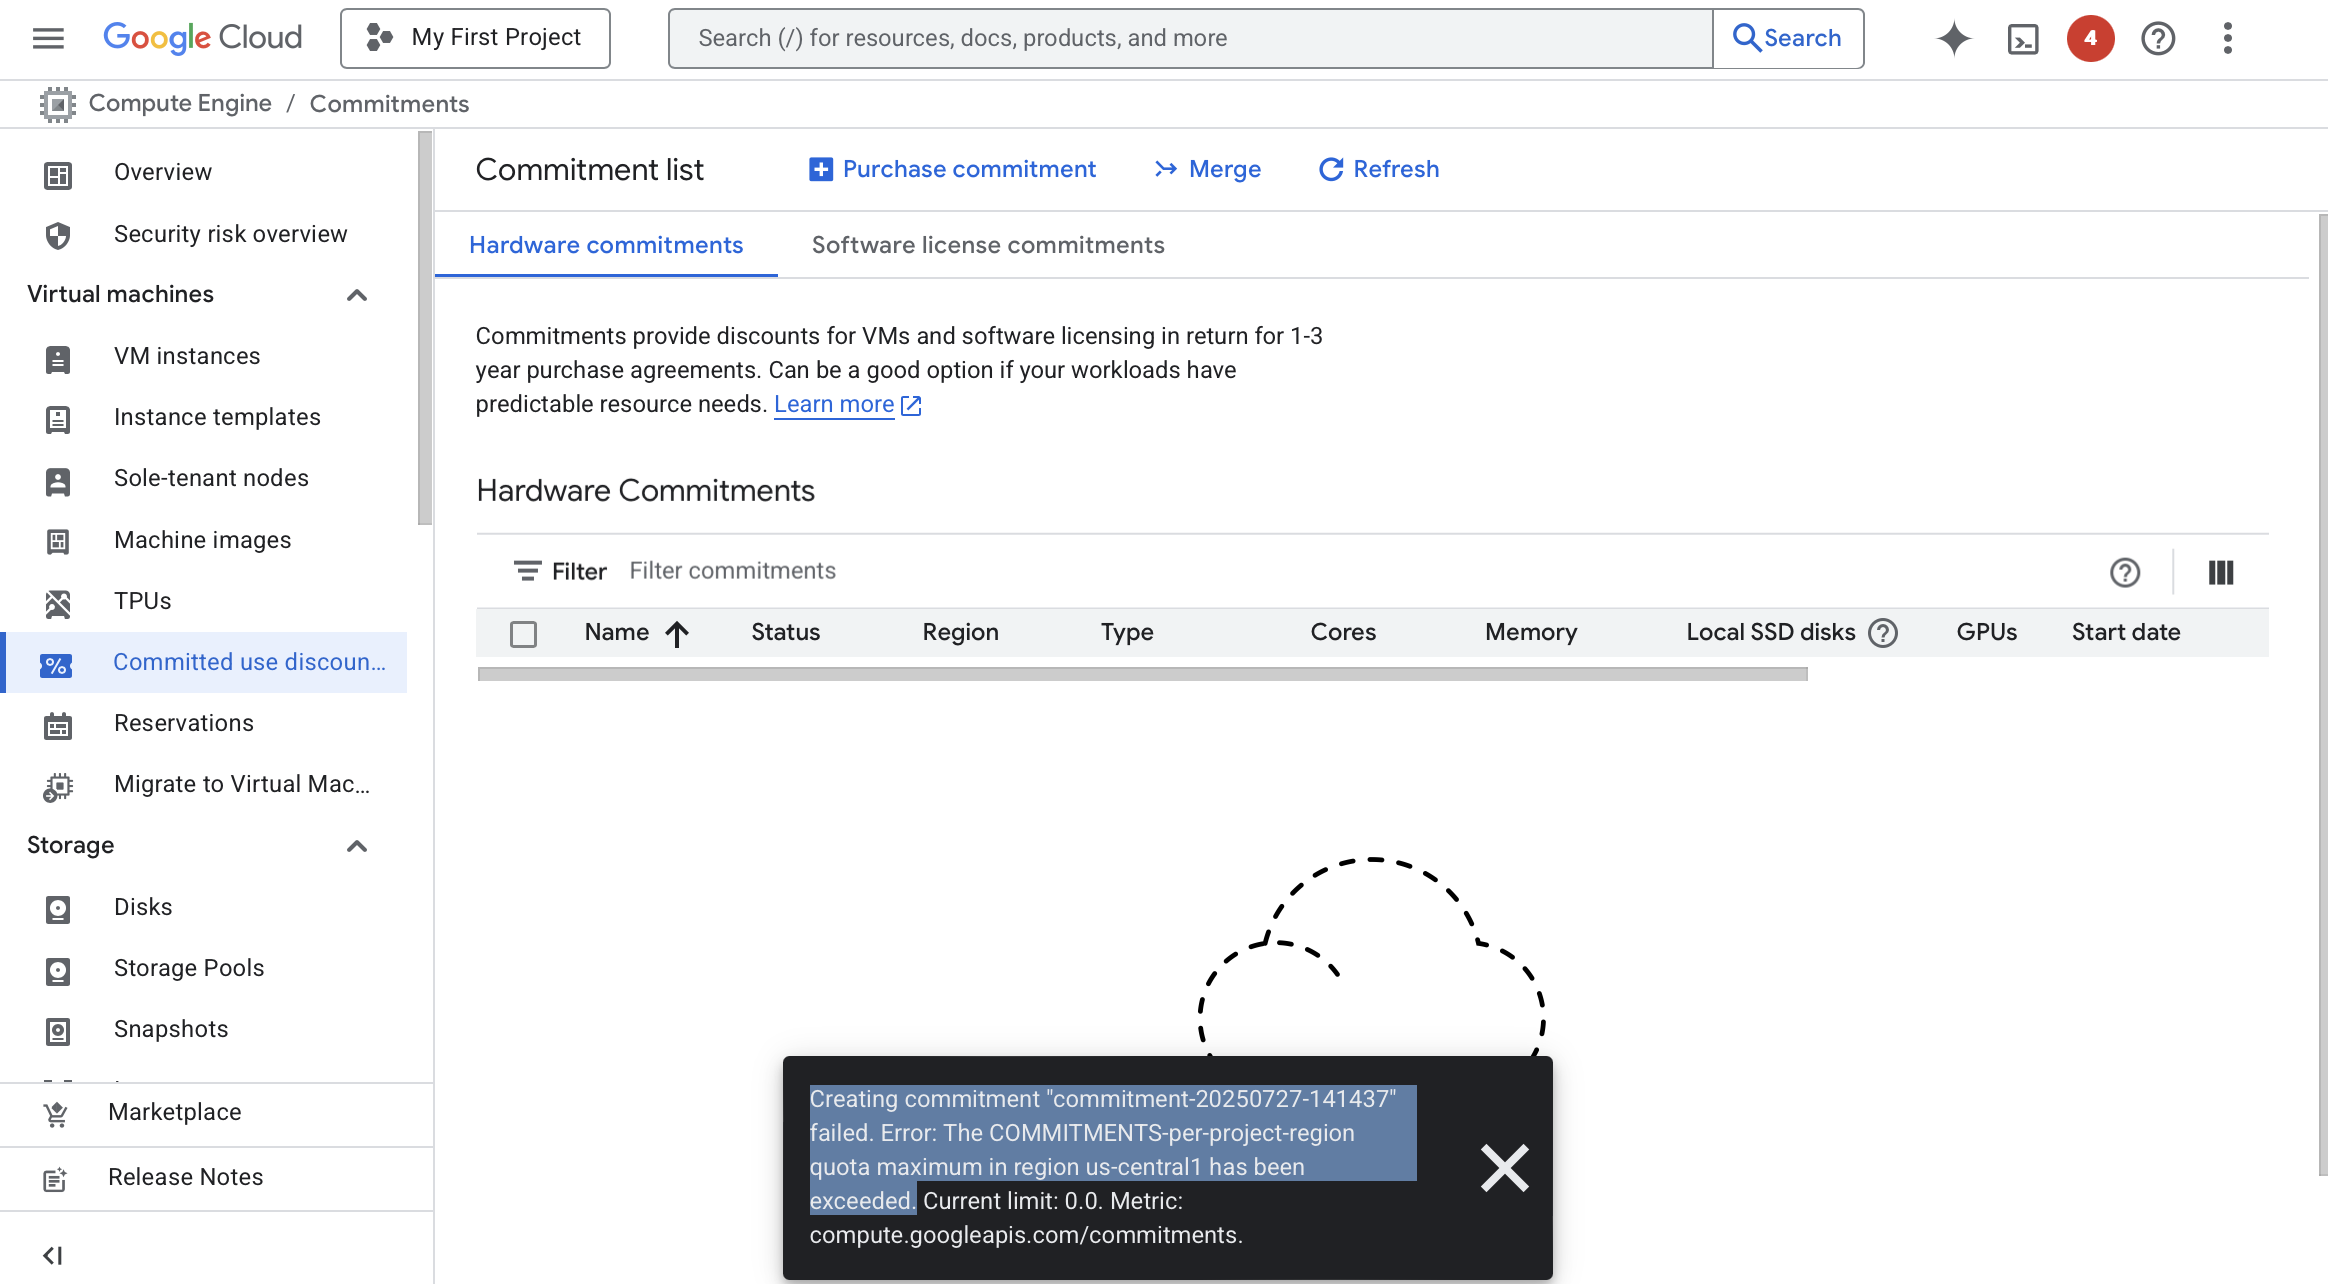
Task: Select the Hardware commitments tab
Action: [606, 245]
